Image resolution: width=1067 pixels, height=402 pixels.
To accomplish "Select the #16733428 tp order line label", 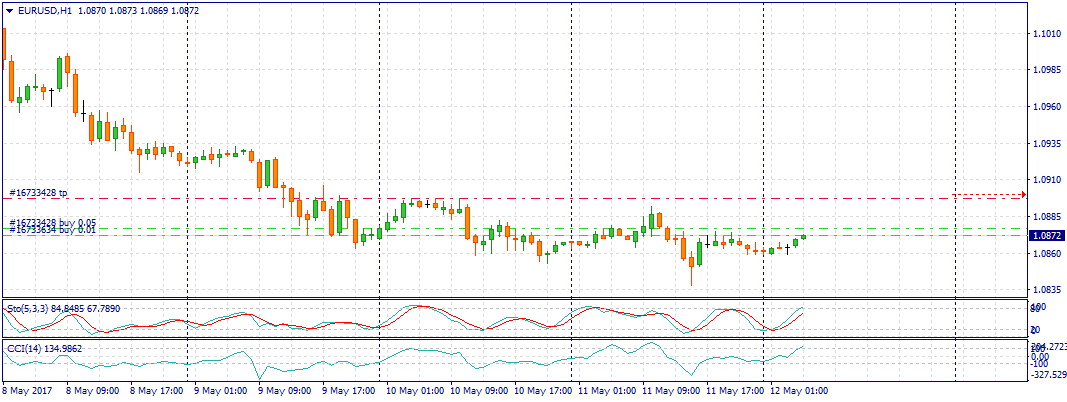I will (38, 192).
